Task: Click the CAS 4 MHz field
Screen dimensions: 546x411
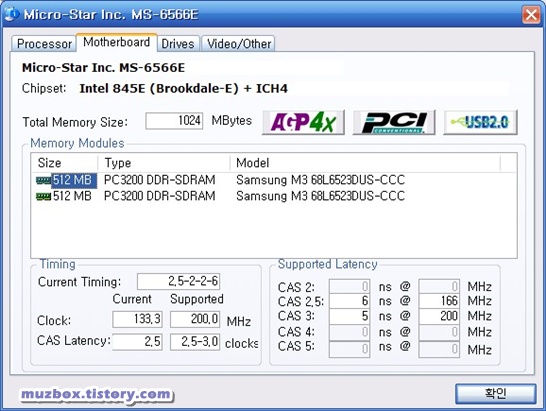Action: point(439,332)
